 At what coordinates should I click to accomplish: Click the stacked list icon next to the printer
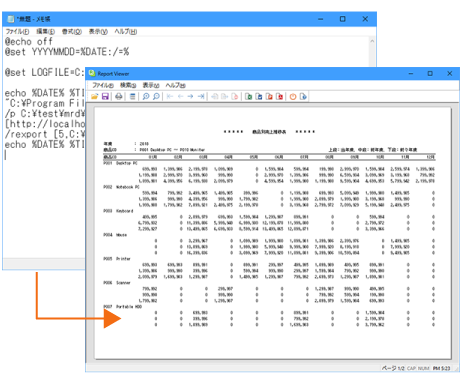[x=132, y=97]
